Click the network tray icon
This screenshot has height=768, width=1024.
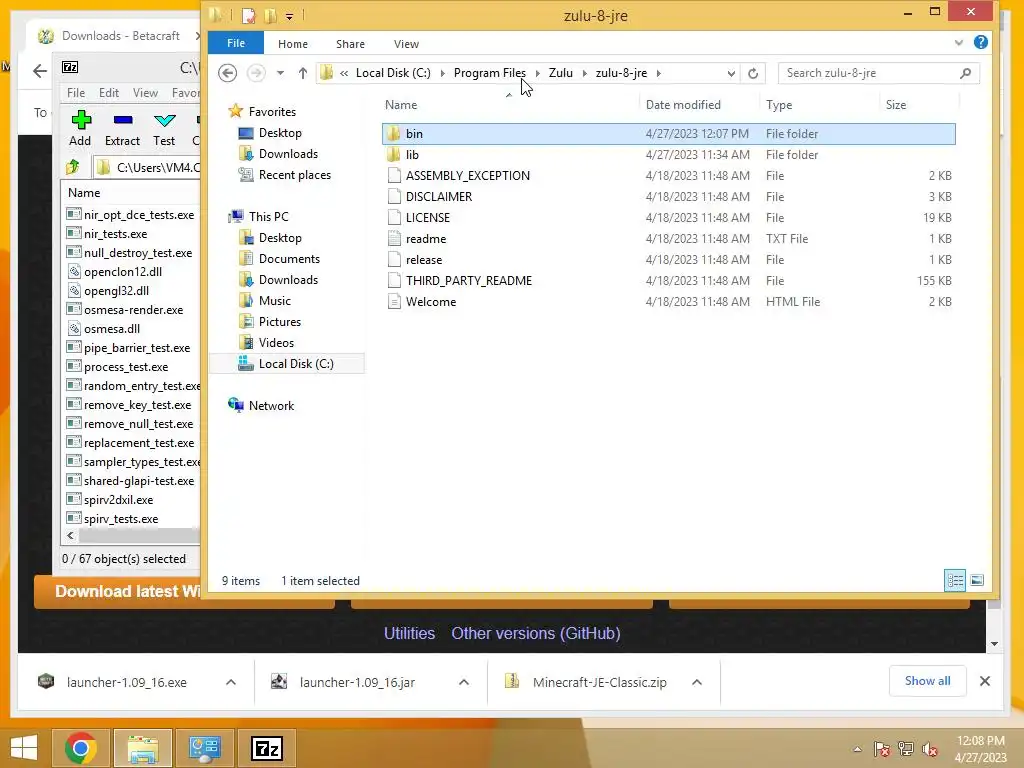point(906,749)
